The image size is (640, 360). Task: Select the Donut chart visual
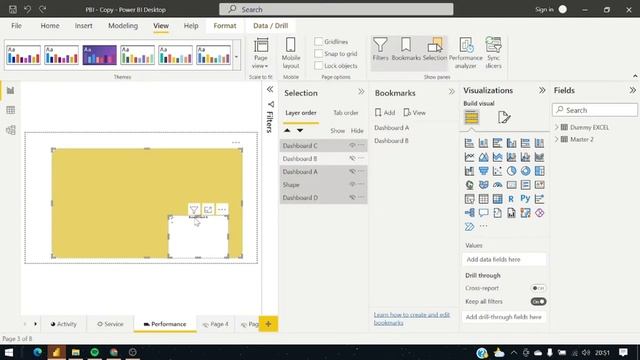pyautogui.click(x=525, y=171)
